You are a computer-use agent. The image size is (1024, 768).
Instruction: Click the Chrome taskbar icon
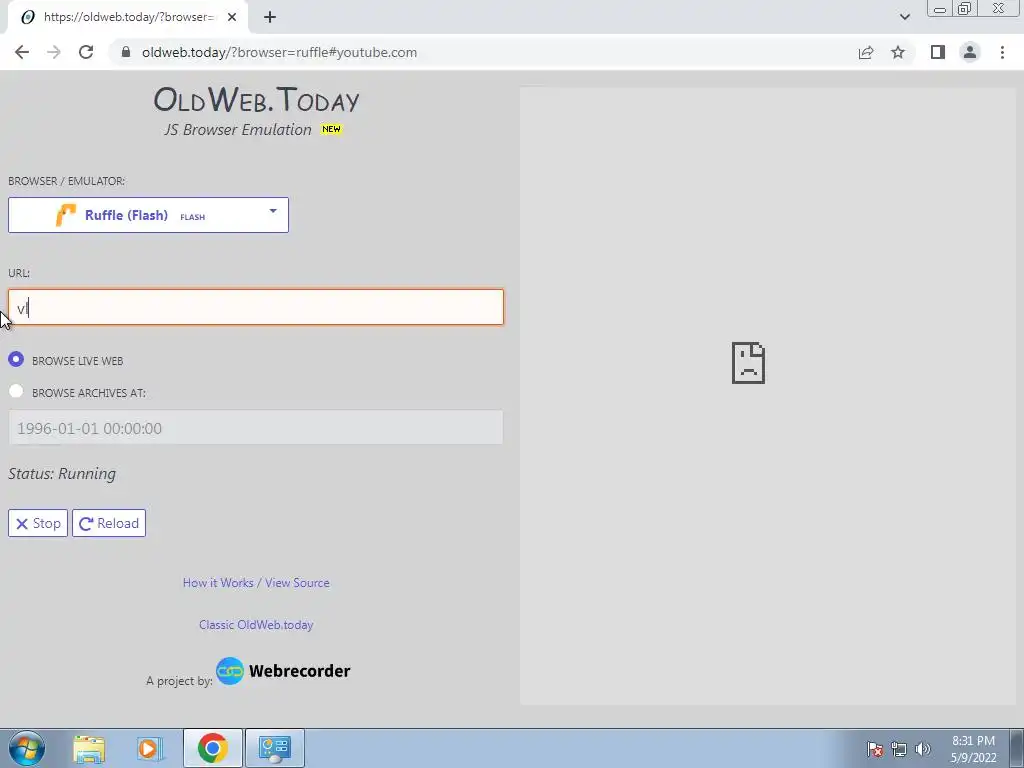[212, 748]
